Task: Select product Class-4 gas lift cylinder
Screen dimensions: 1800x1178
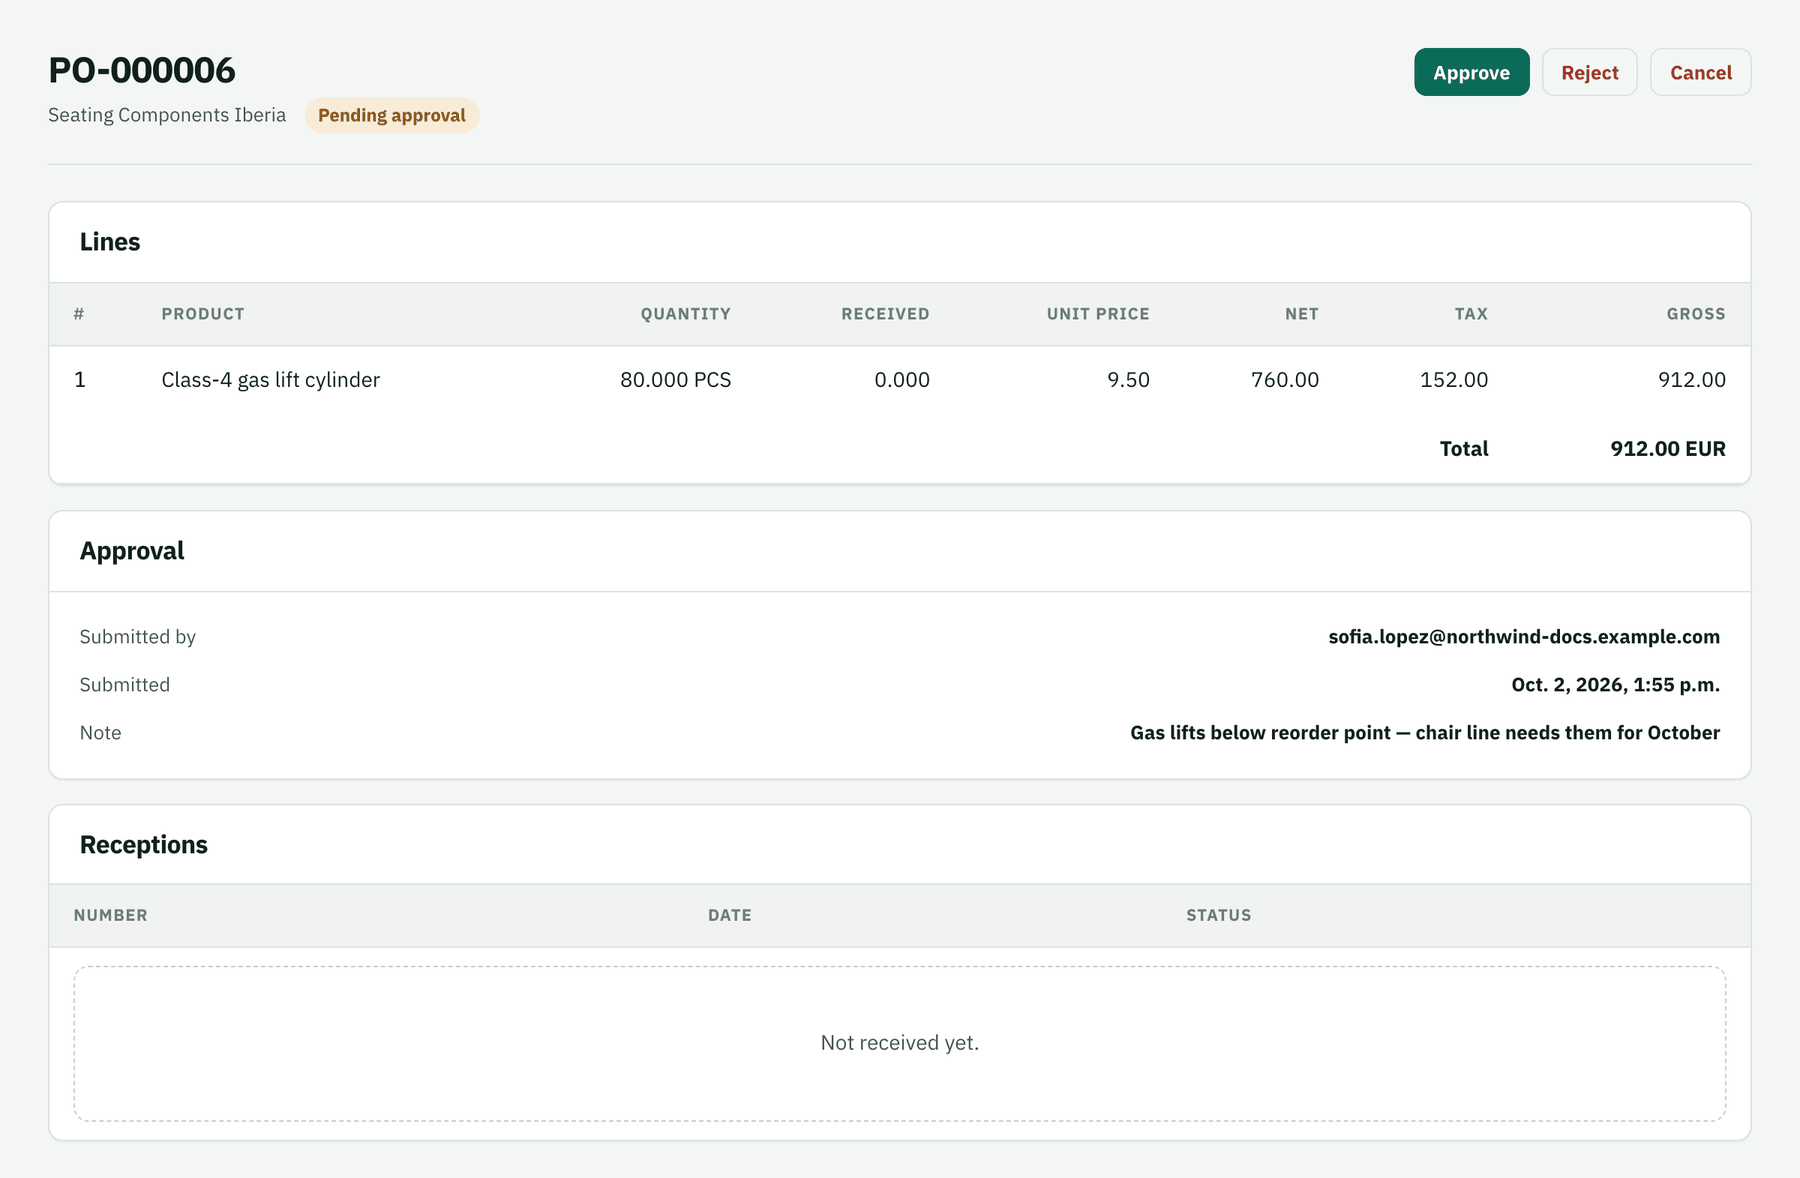Action: click(271, 380)
